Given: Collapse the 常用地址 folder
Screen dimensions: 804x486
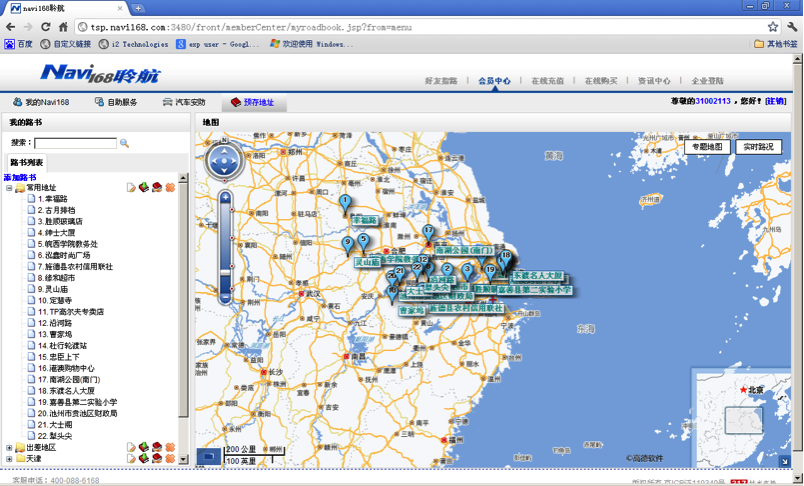Looking at the screenshot, I should click(x=9, y=188).
